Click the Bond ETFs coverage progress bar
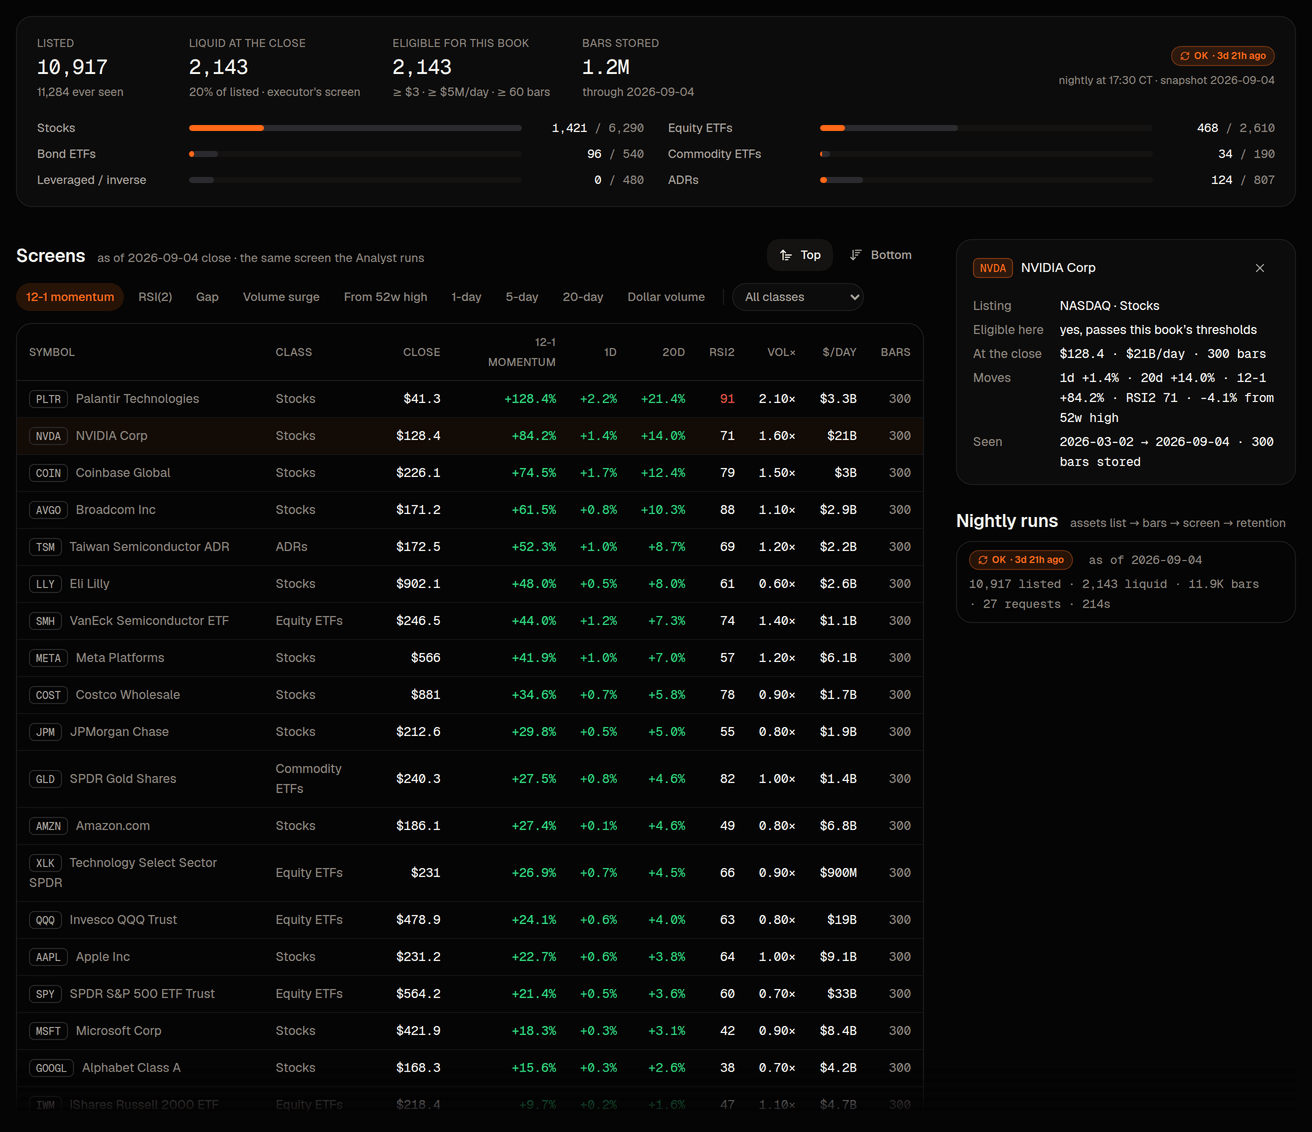Viewport: 1312px width, 1132px height. (355, 154)
